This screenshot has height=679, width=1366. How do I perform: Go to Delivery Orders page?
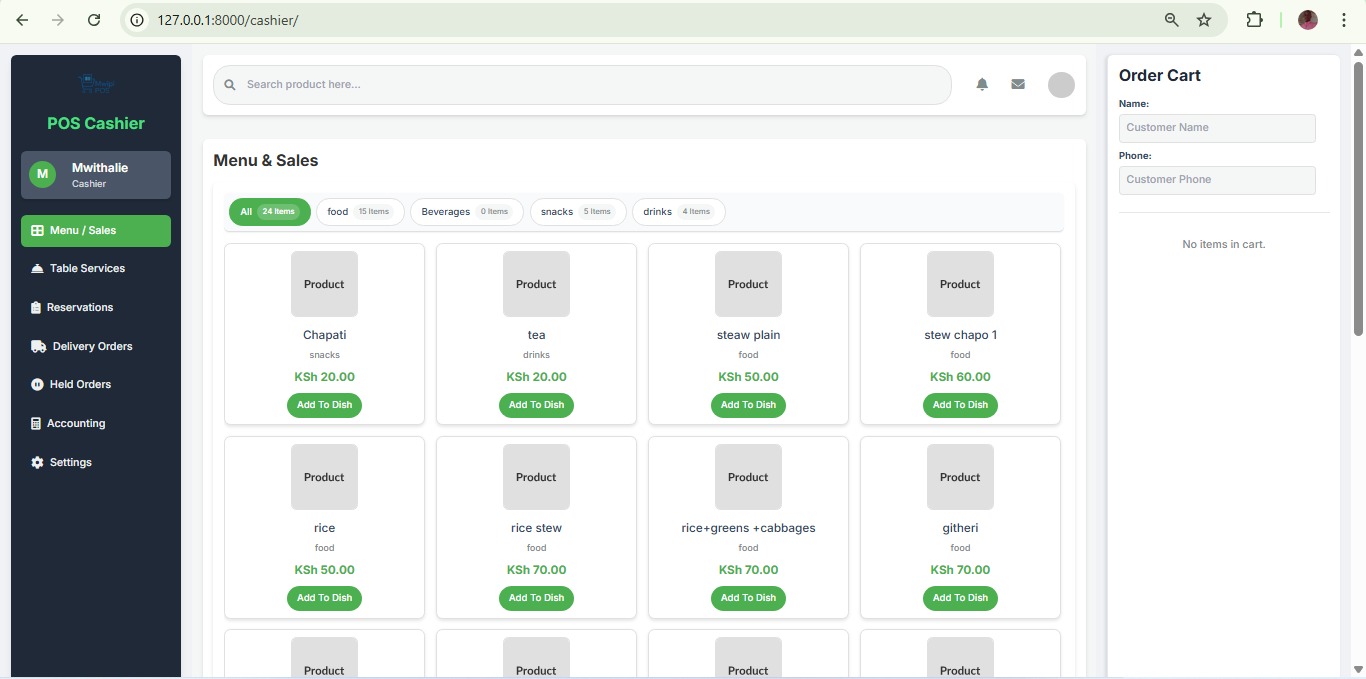(92, 347)
